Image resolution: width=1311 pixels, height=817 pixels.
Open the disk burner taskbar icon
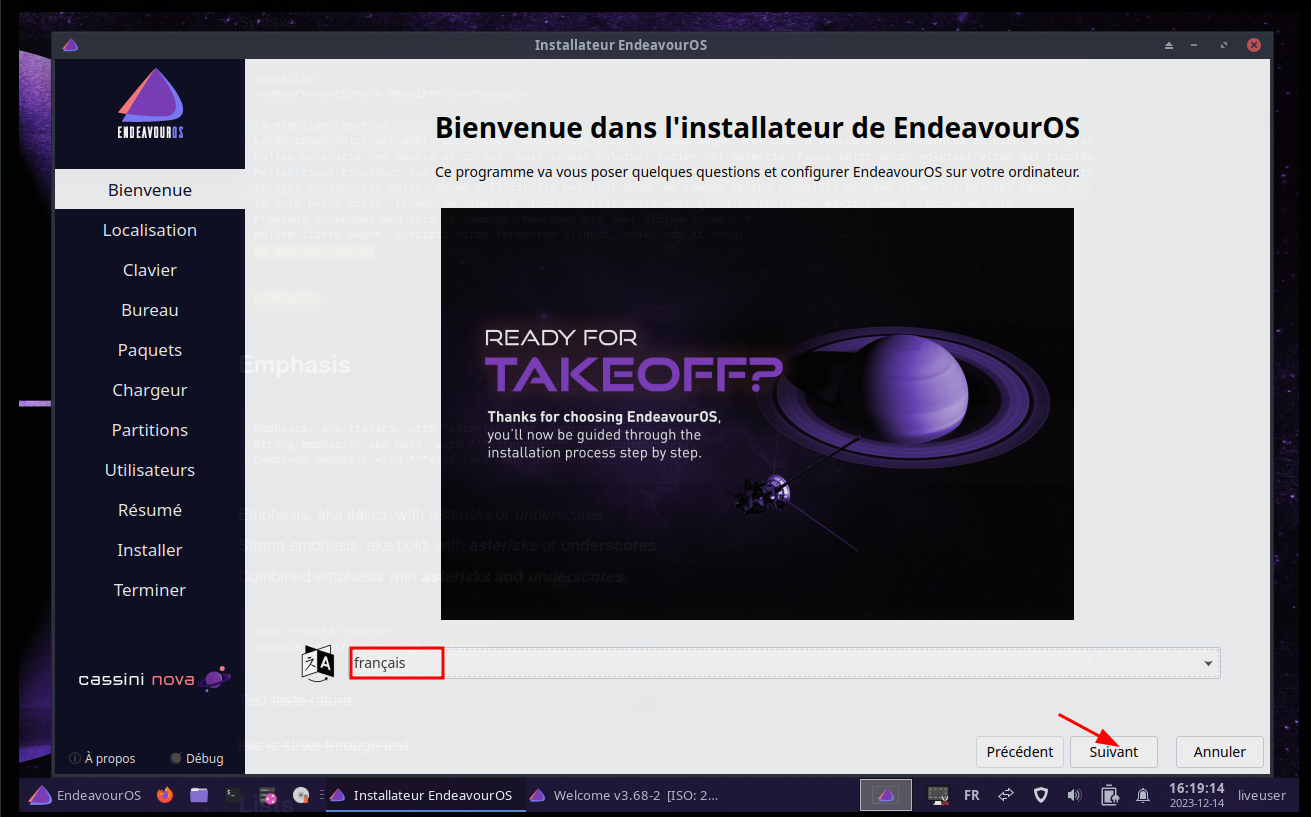(x=300, y=796)
